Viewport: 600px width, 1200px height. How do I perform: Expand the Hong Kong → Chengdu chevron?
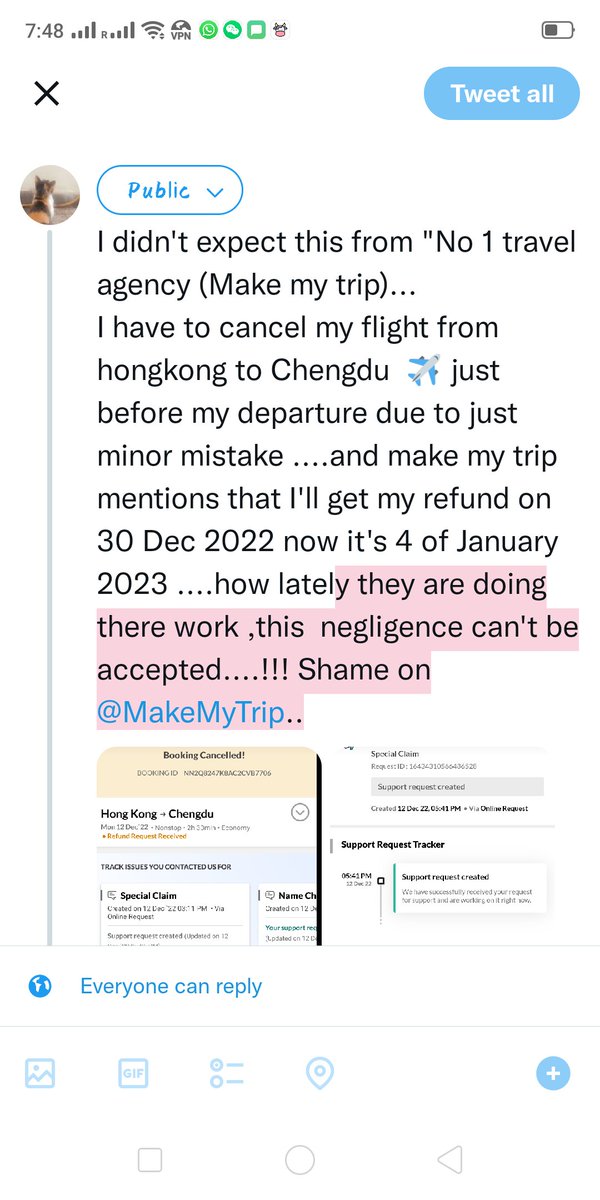point(299,812)
